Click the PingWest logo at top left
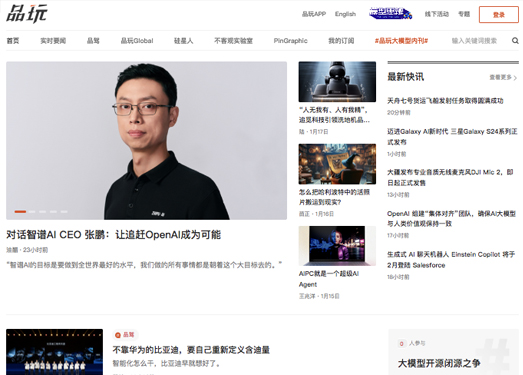The image size is (523, 375). pos(27,14)
